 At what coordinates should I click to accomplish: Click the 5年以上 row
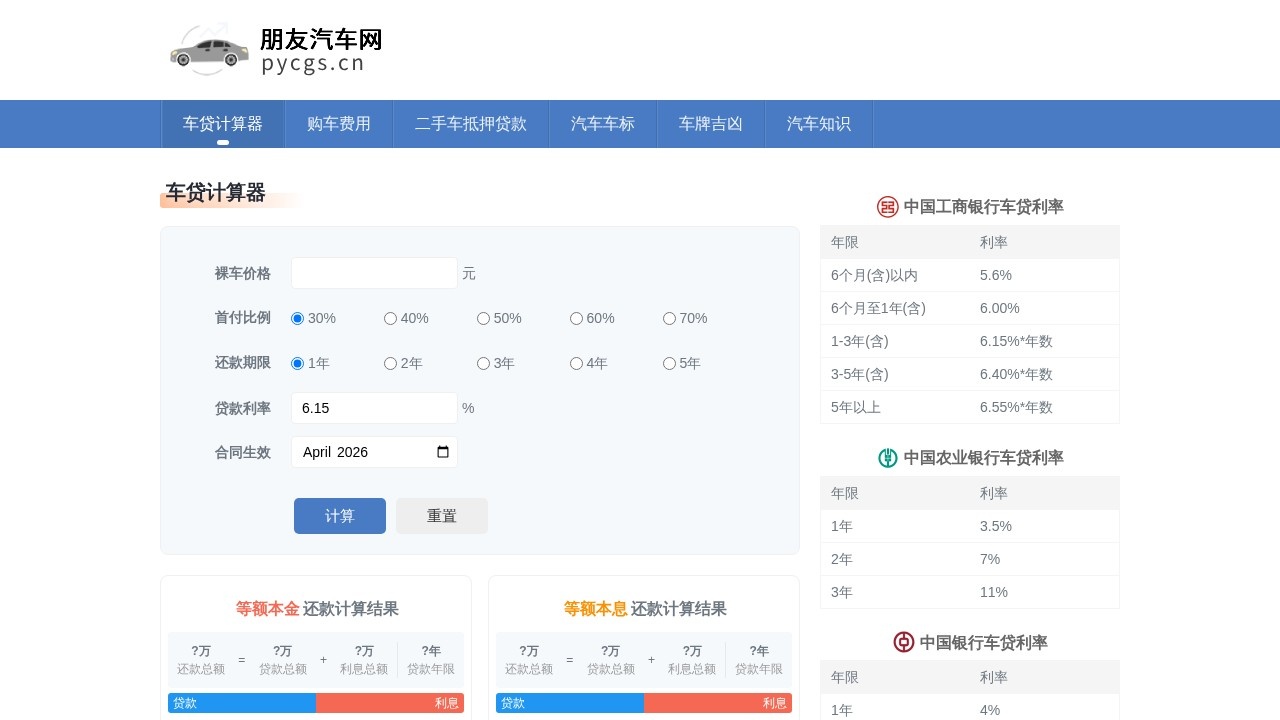click(970, 407)
